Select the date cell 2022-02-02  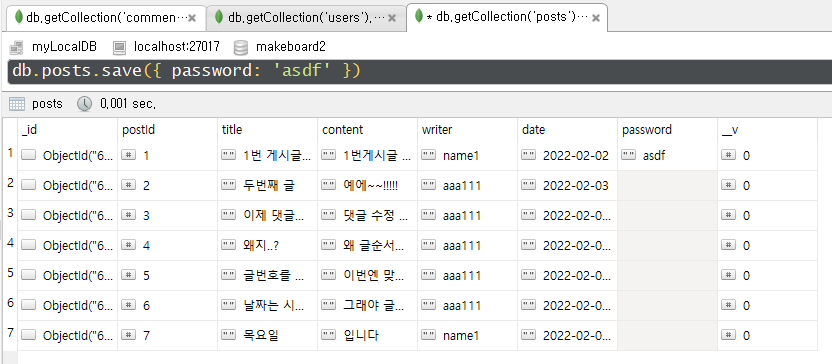[x=567, y=155]
